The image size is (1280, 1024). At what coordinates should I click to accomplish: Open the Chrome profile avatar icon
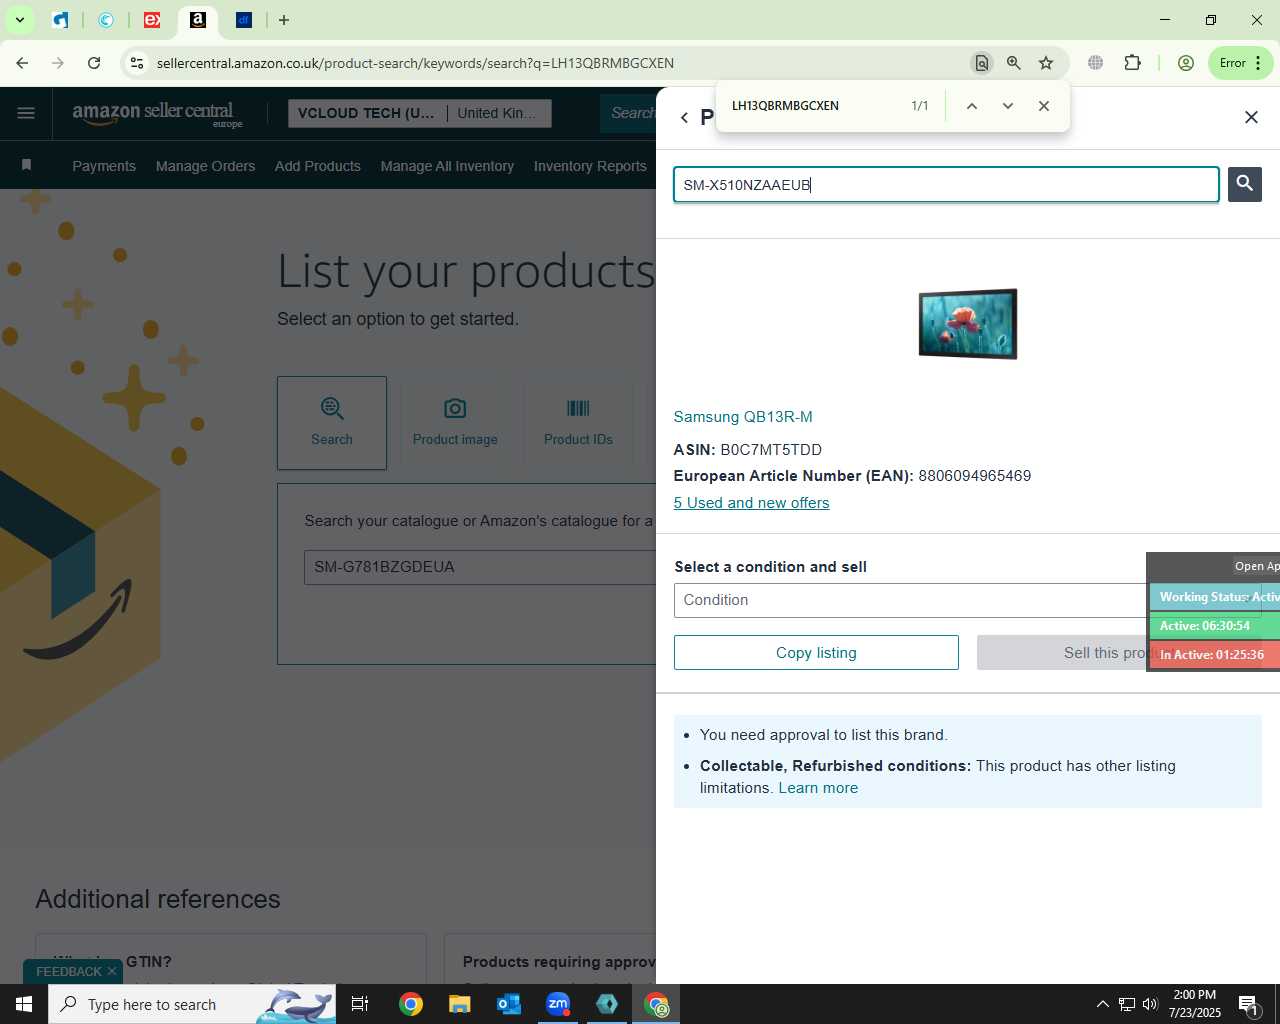pyautogui.click(x=1186, y=63)
